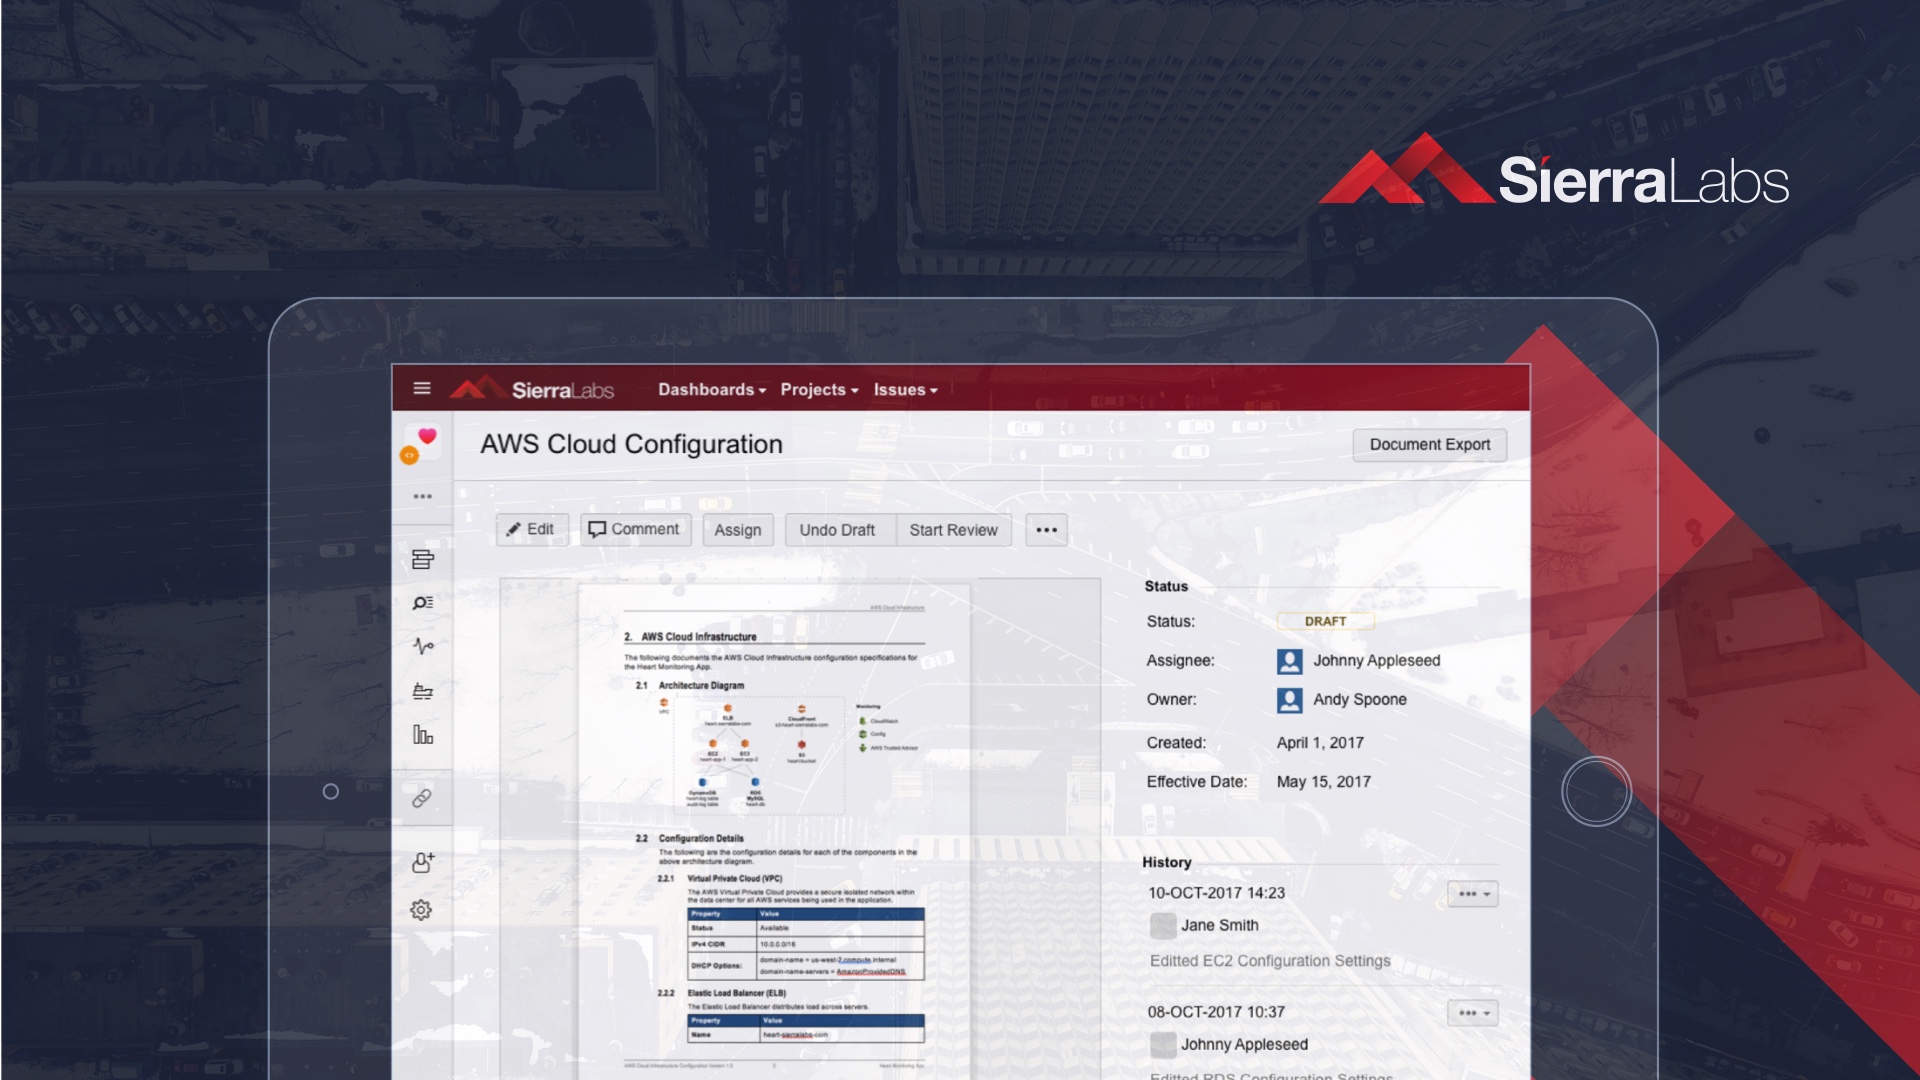Expand options for 08-OCT-2017 history entry
Screen dimensions: 1920x1080
click(x=1473, y=1013)
